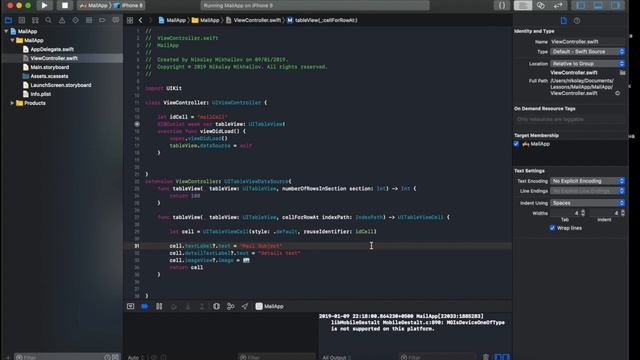Click the image literal swatch in code
640x360 pixels.
[246, 260]
